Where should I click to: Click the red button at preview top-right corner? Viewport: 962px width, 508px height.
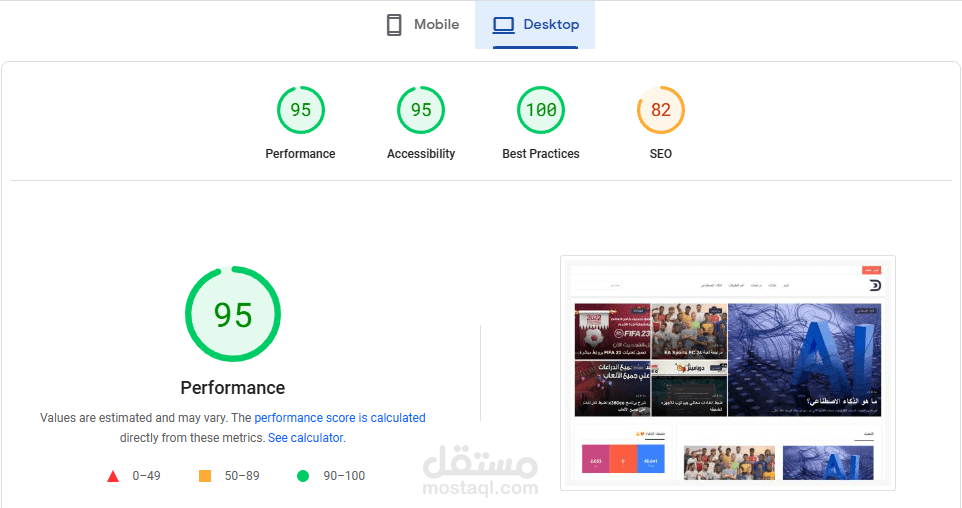click(x=871, y=270)
